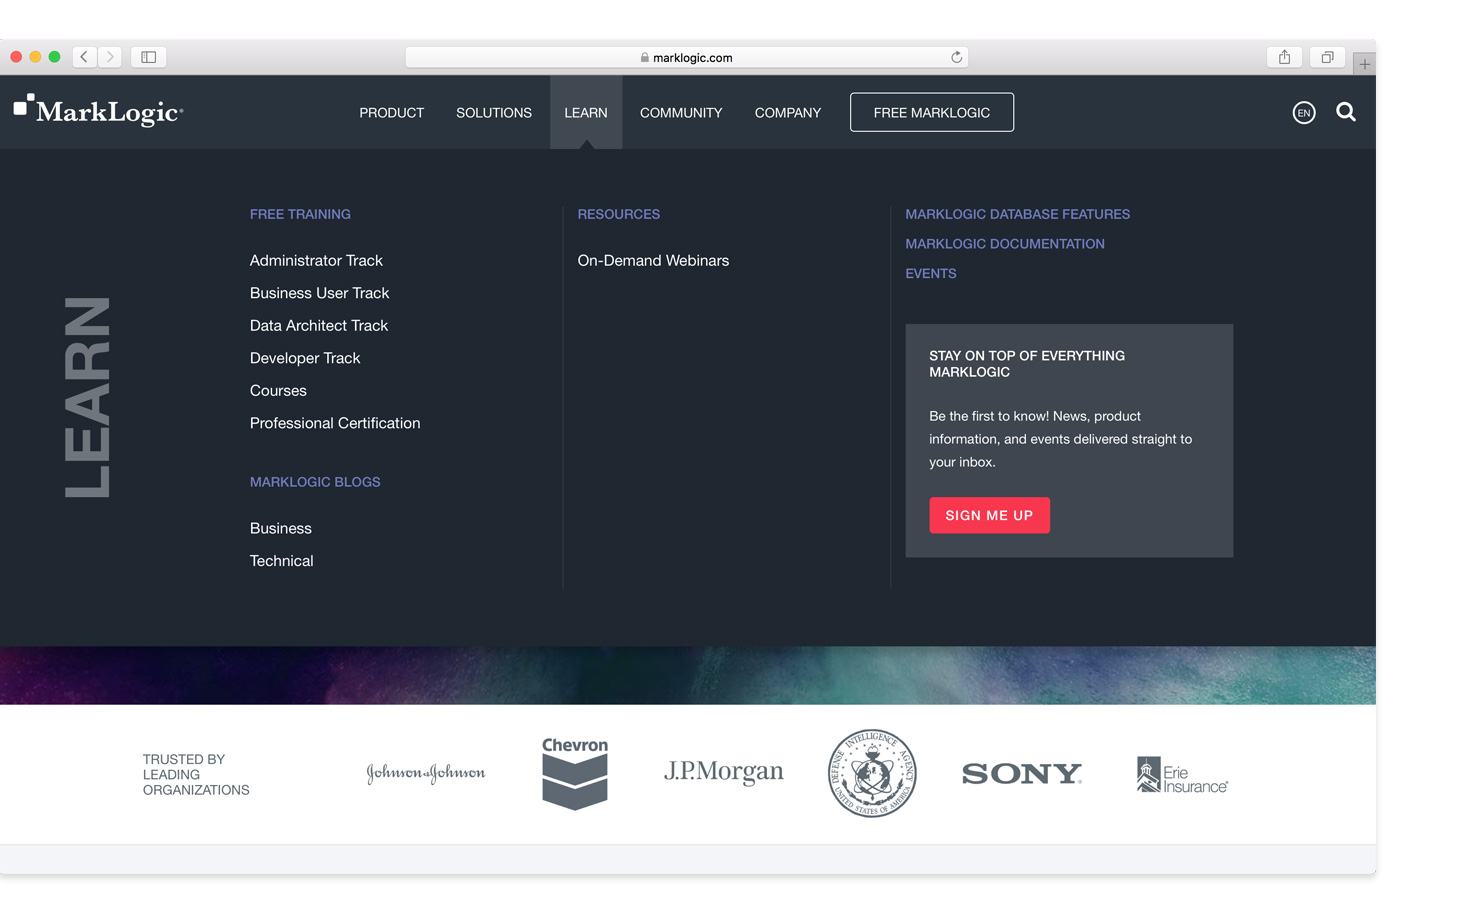The width and height of the screenshot is (1475, 923).
Task: Open the FREE TRAINING heading link
Action: [x=300, y=214]
